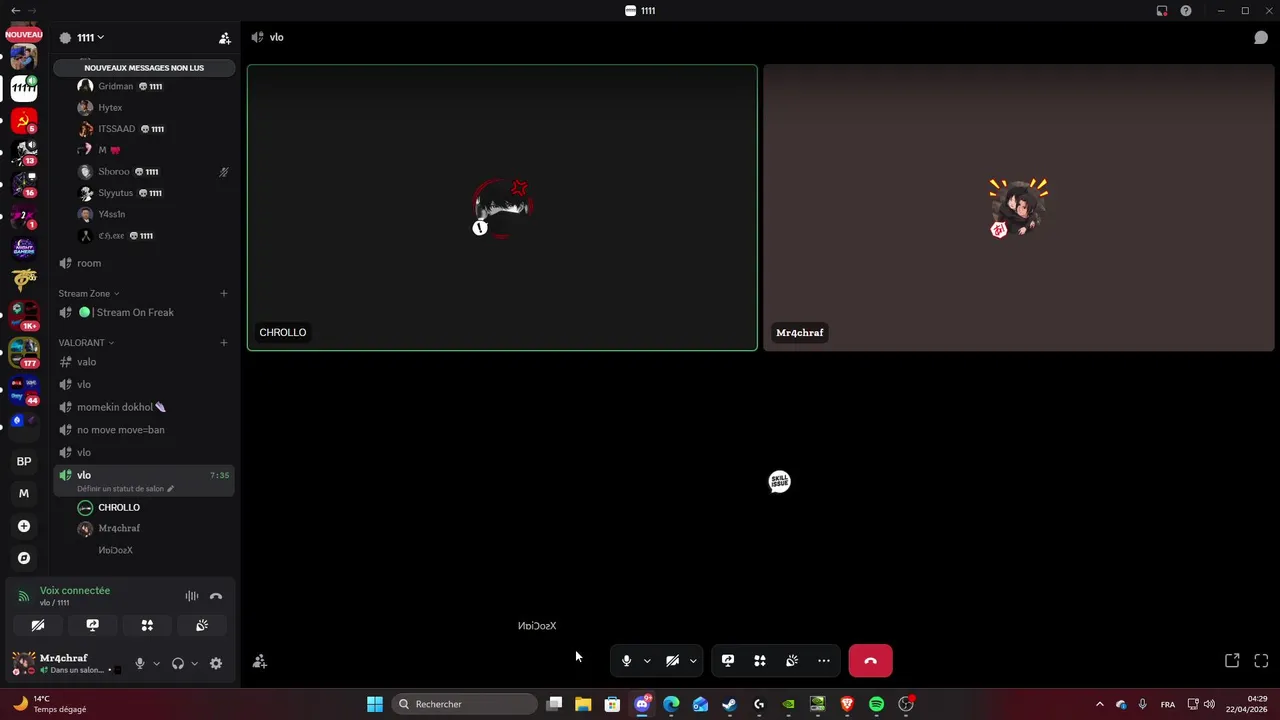Turn on camera in call controls

point(672,661)
